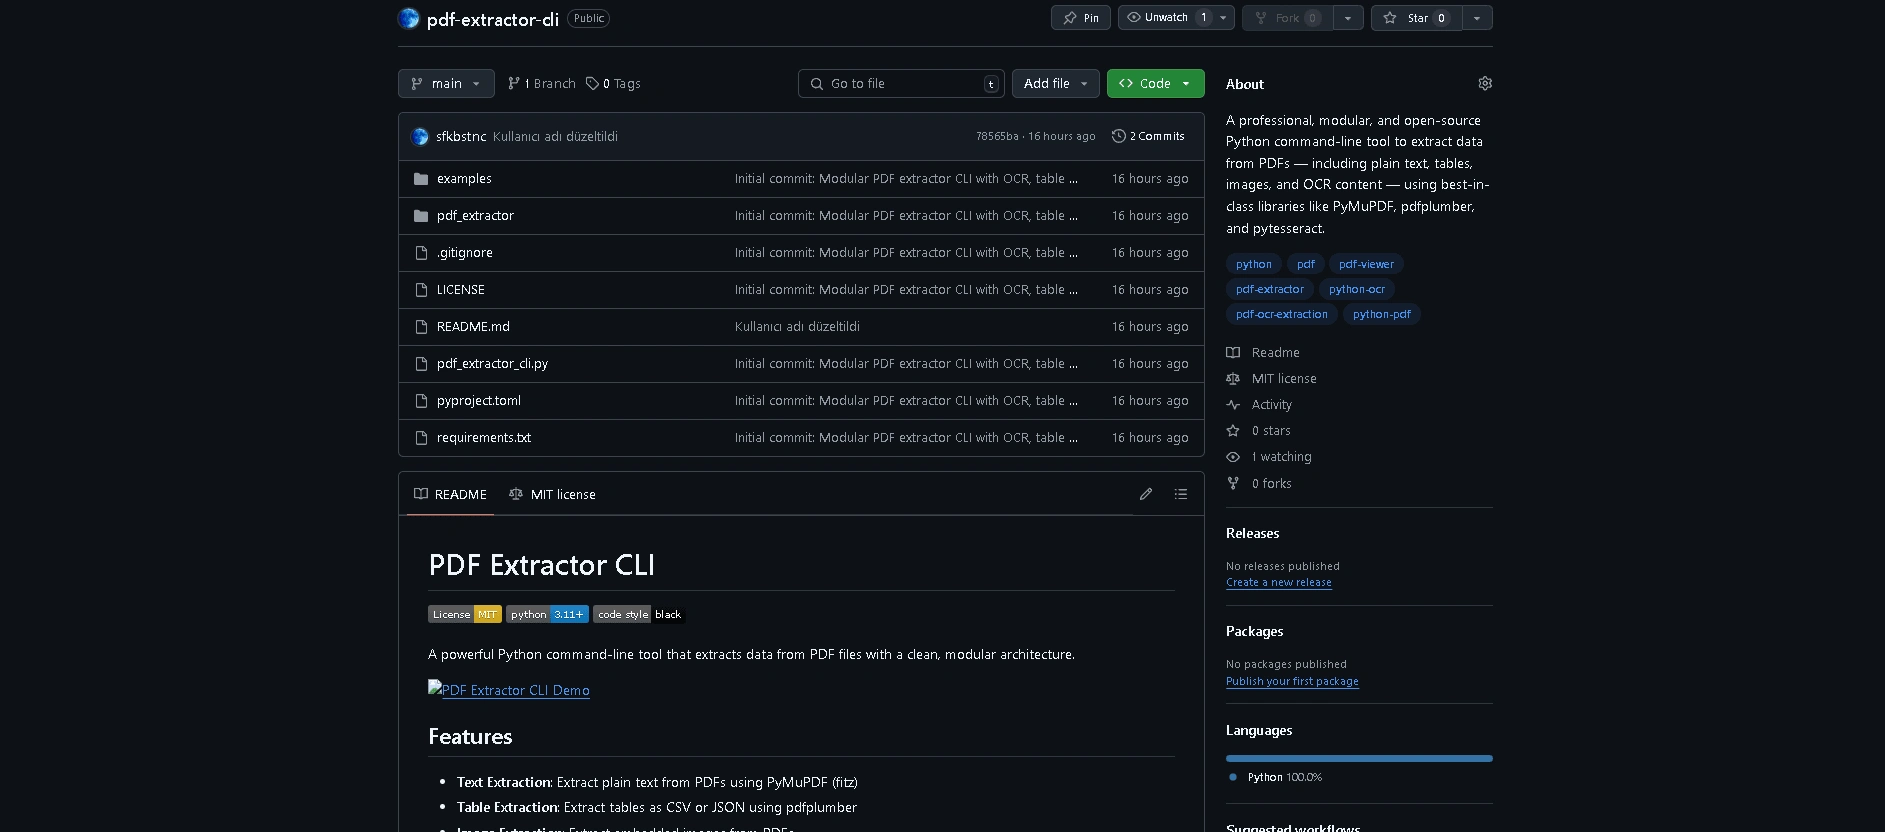Click the requirements.txt file icon
Viewport: 1885px width, 832px height.
[x=421, y=438]
